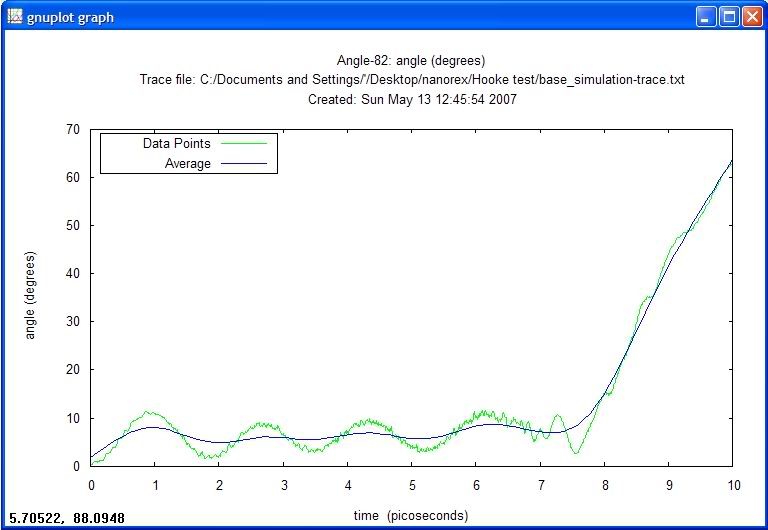Click the dark blue Average legend line sample

[244, 163]
